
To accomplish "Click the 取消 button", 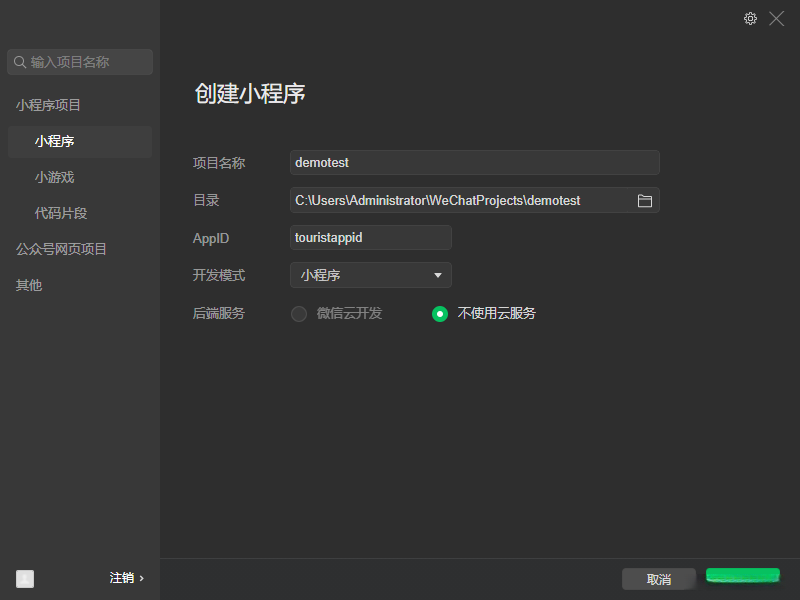I will coord(658,578).
